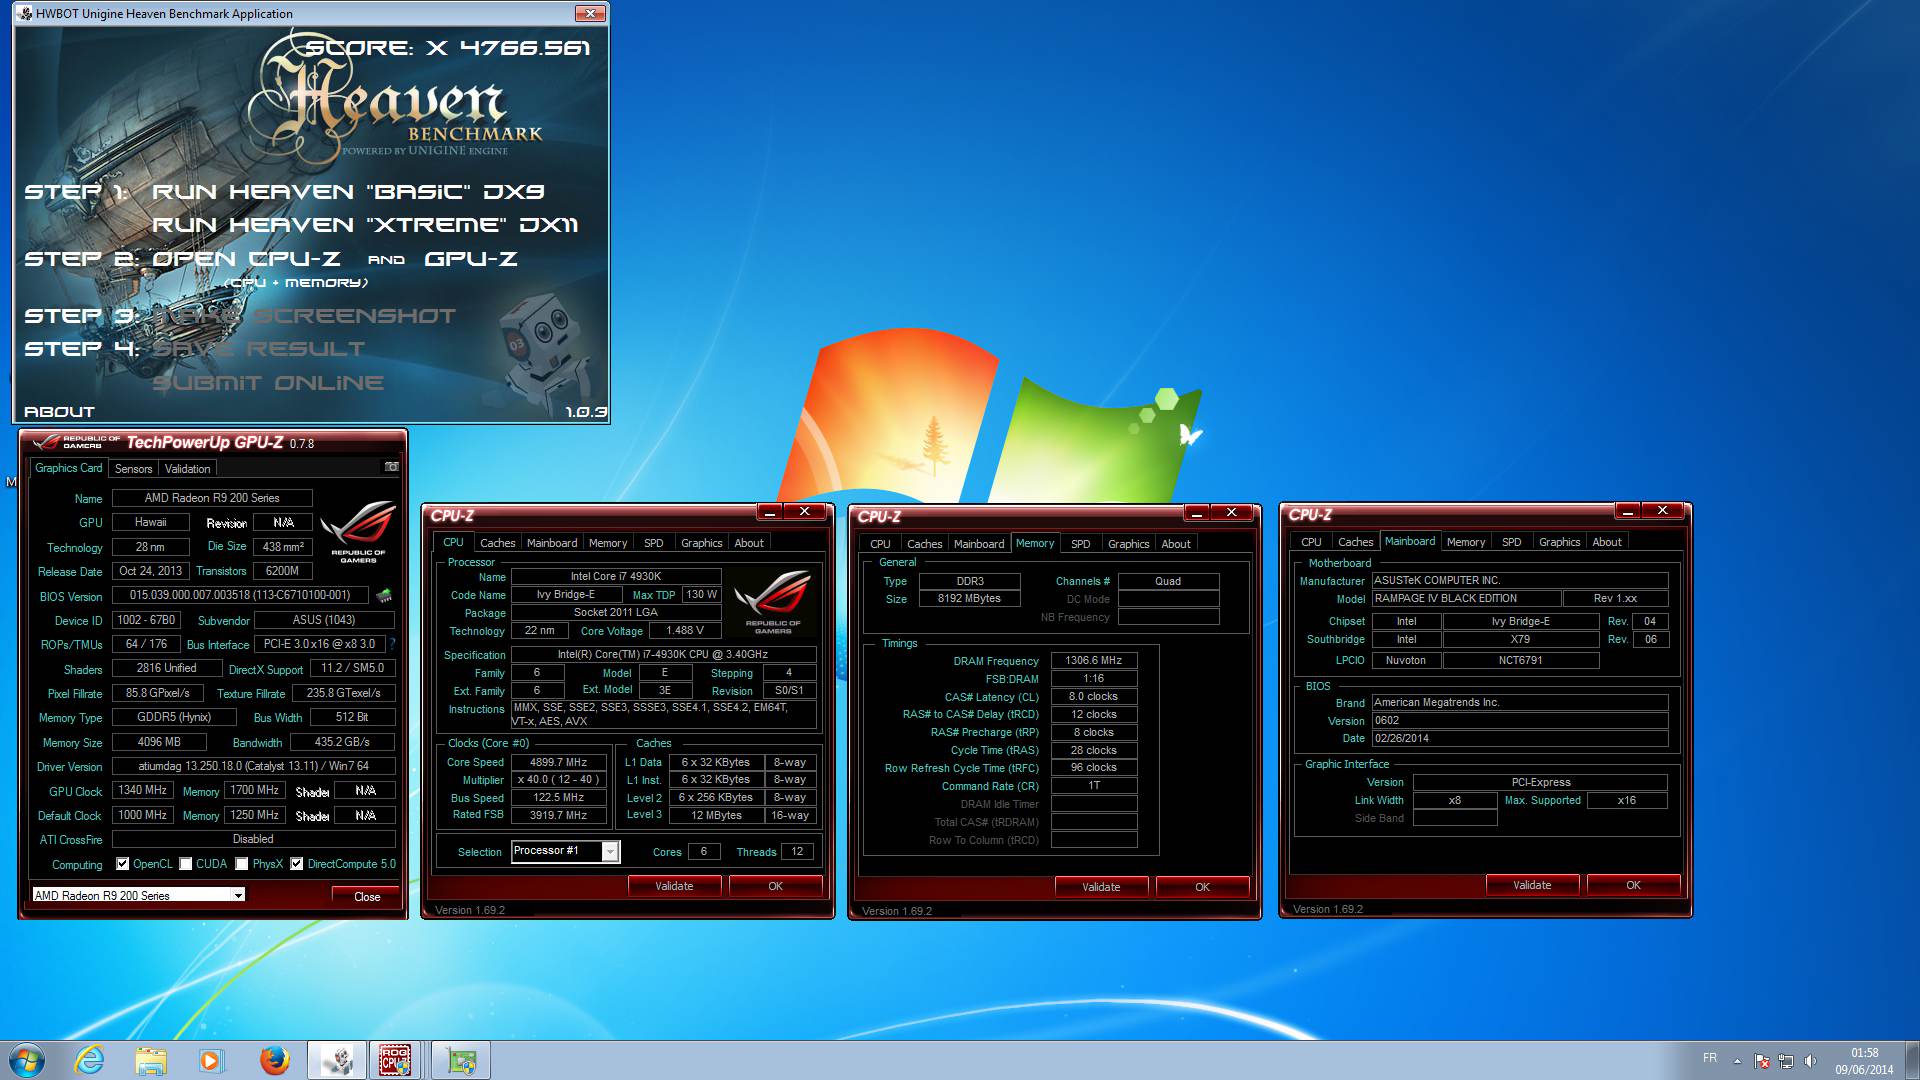Click SAVE RESULT in Heaven step 4
The height and width of the screenshot is (1080, 1920).
(x=258, y=349)
